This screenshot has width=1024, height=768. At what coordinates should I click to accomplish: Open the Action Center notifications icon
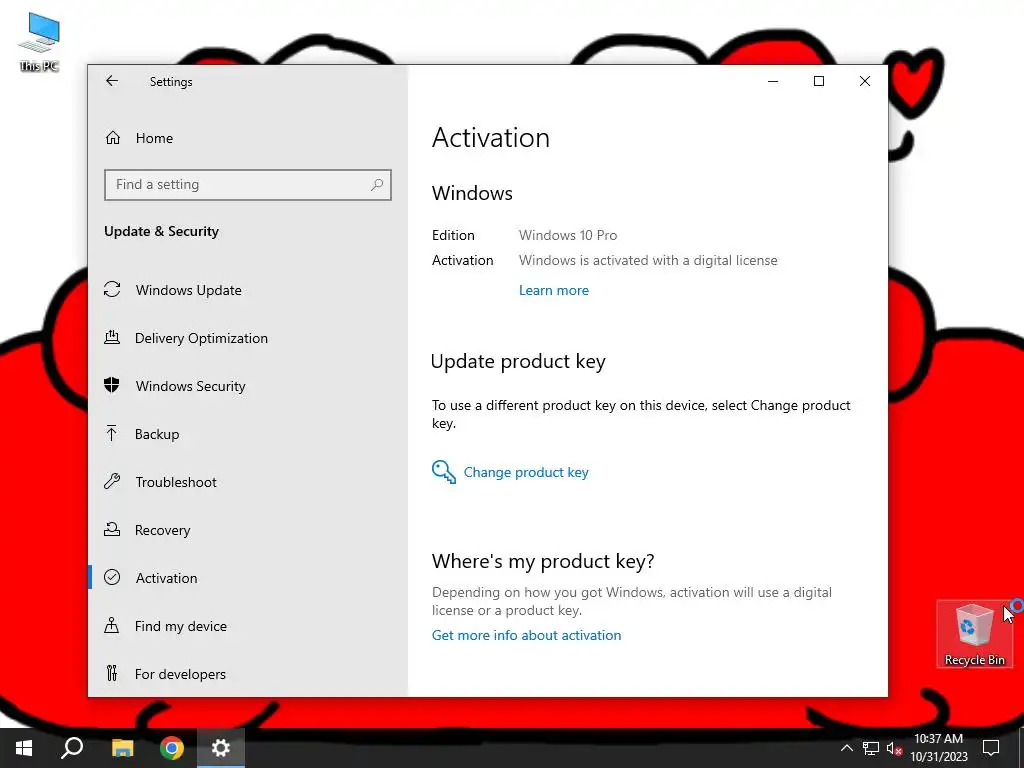pos(991,748)
